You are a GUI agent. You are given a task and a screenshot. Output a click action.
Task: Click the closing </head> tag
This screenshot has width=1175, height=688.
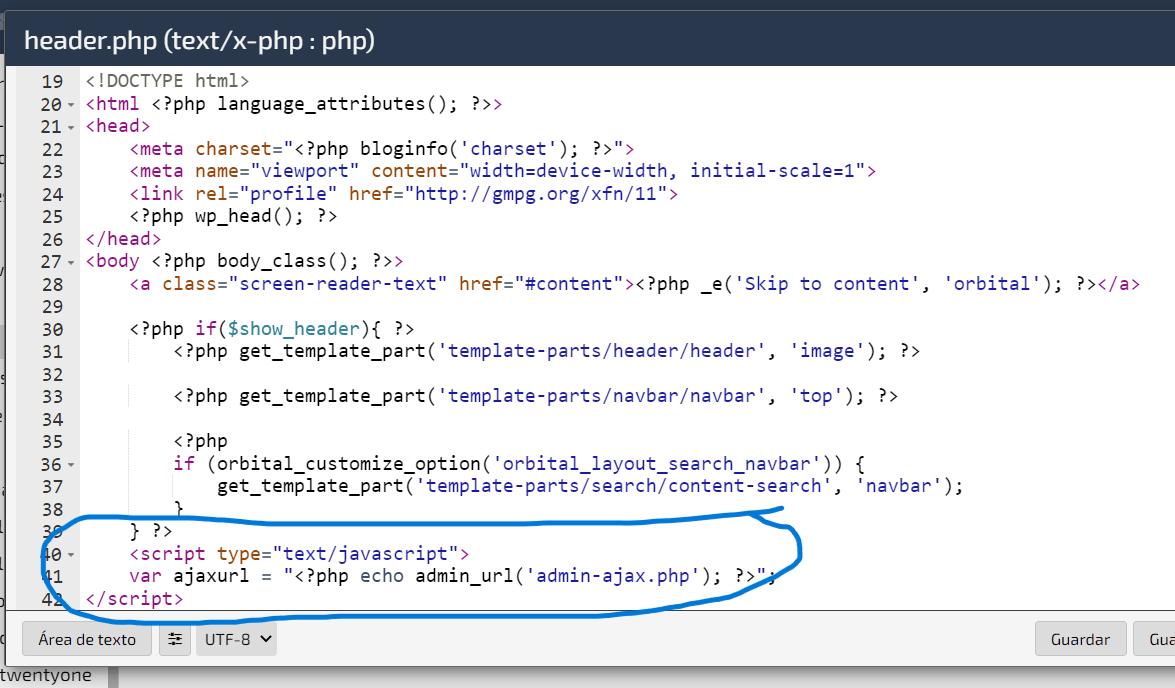click(123, 238)
